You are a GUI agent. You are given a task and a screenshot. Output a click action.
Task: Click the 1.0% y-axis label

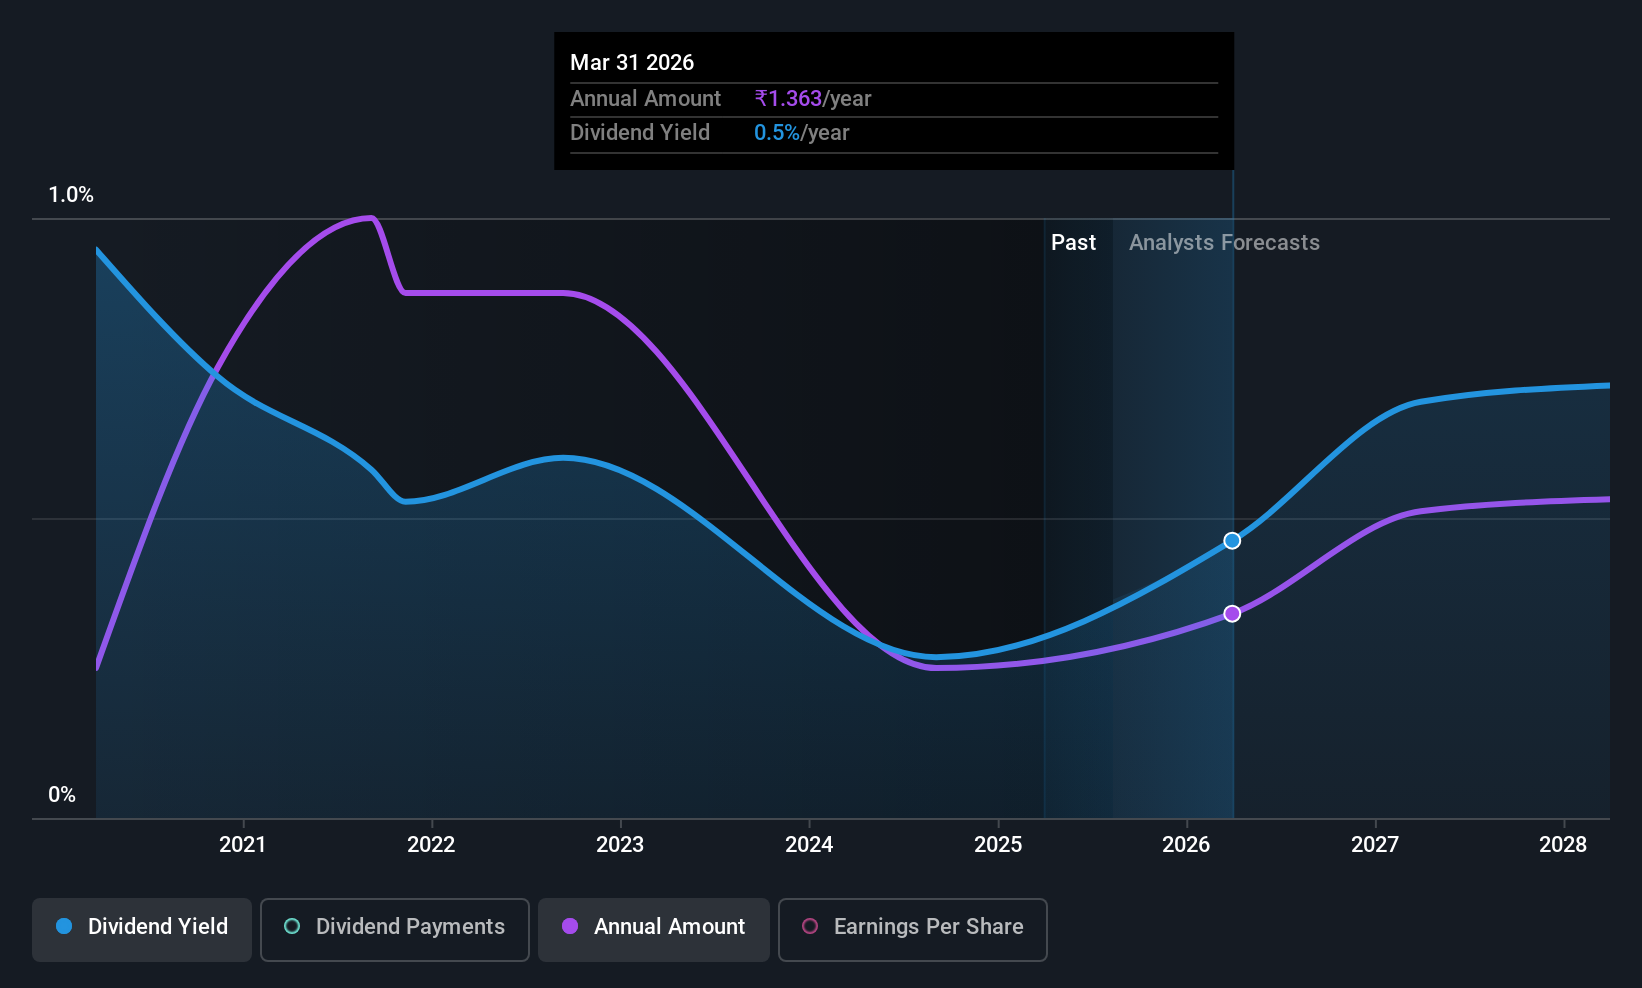tap(71, 195)
